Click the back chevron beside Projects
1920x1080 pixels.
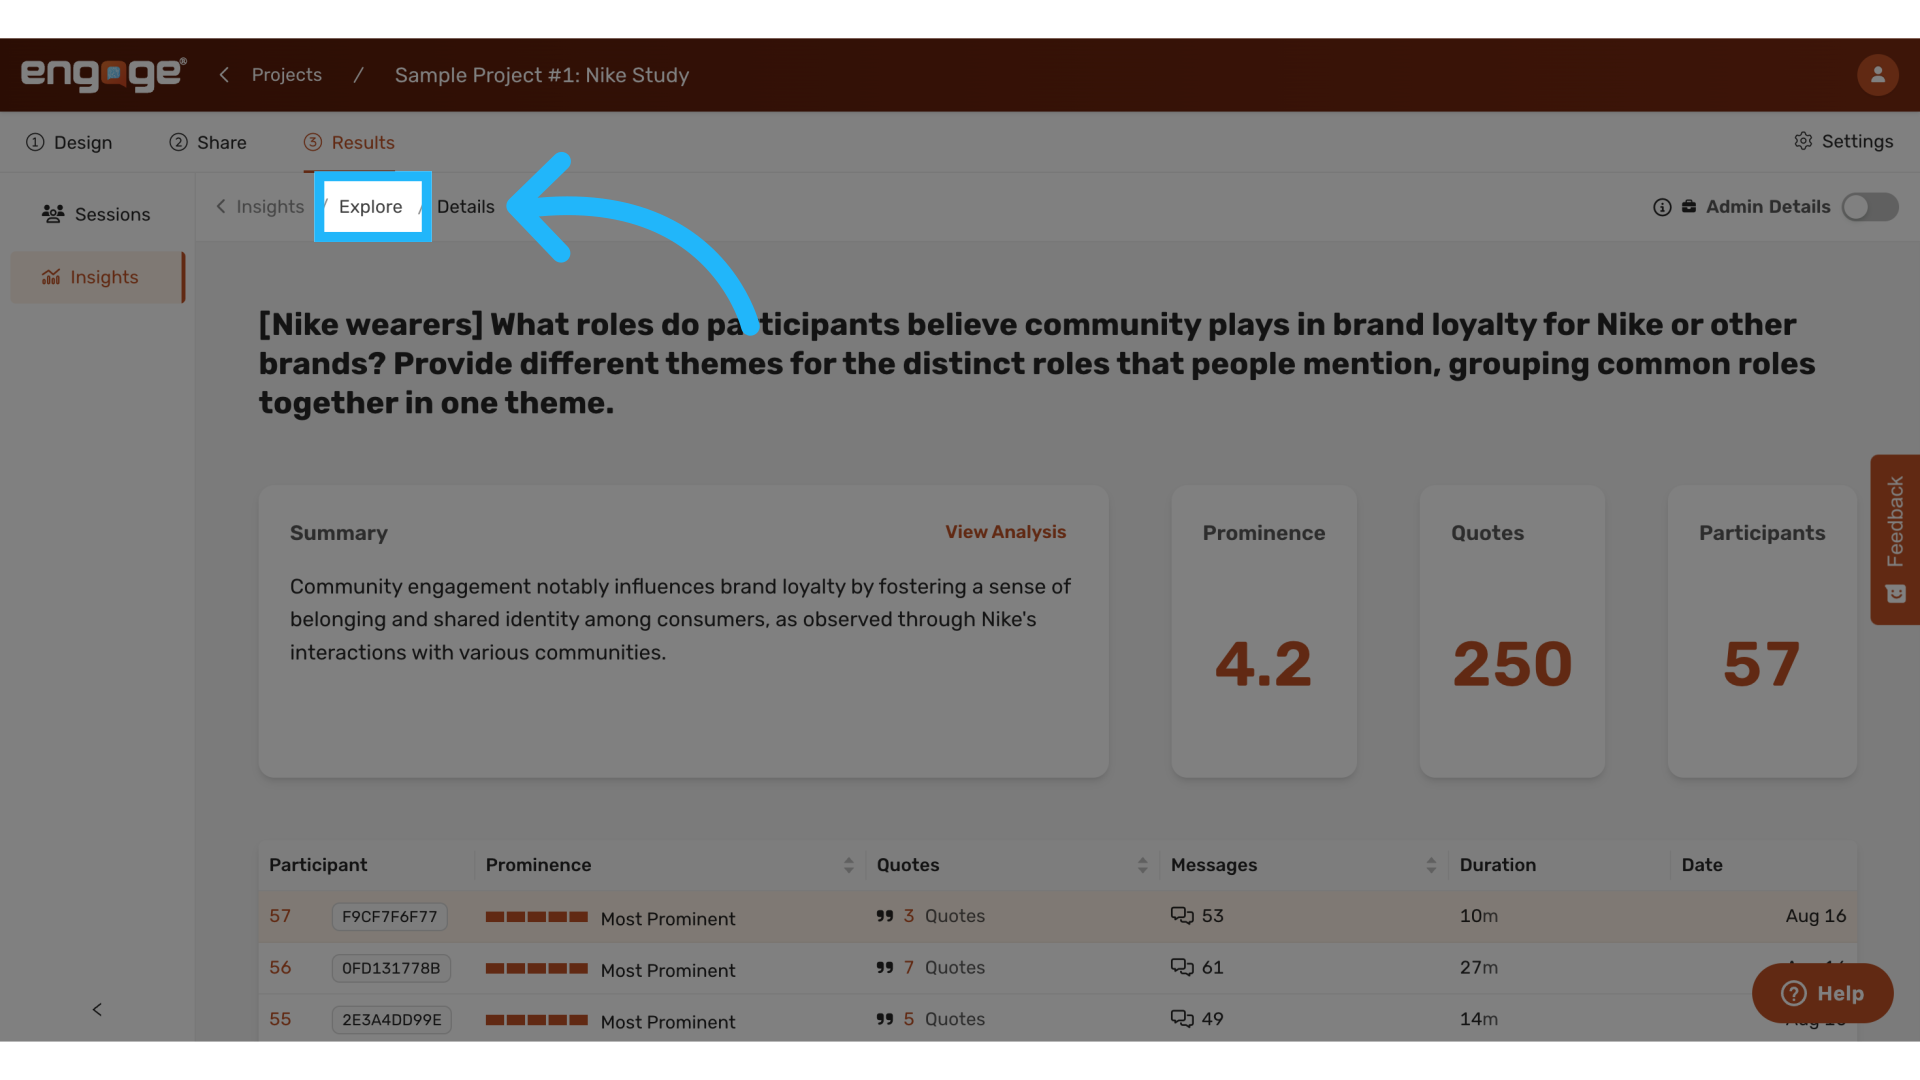[x=224, y=75]
